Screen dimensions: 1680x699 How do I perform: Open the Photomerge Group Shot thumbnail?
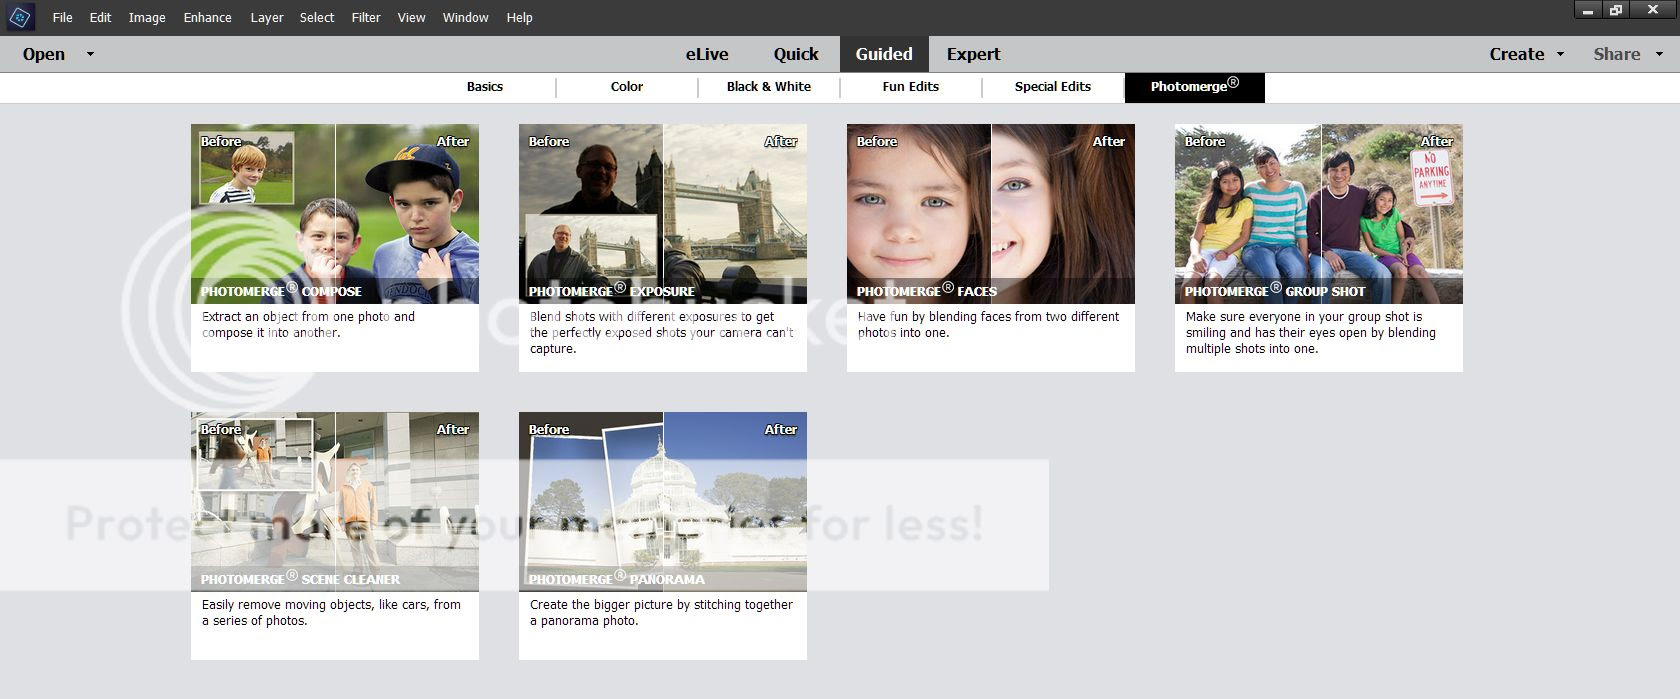pyautogui.click(x=1319, y=214)
